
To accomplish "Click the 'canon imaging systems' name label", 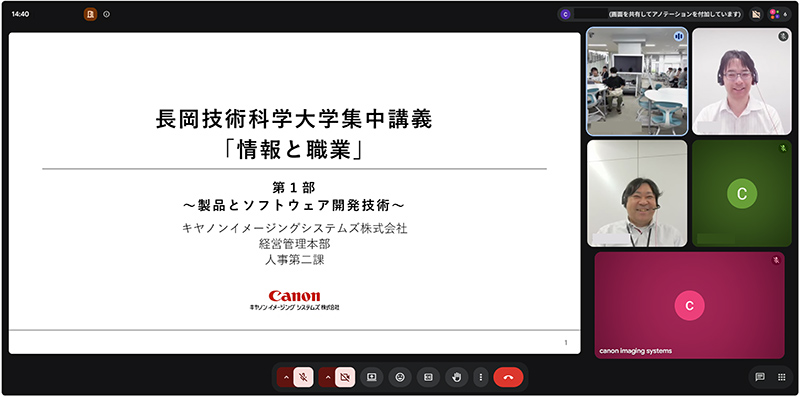I will (x=635, y=351).
